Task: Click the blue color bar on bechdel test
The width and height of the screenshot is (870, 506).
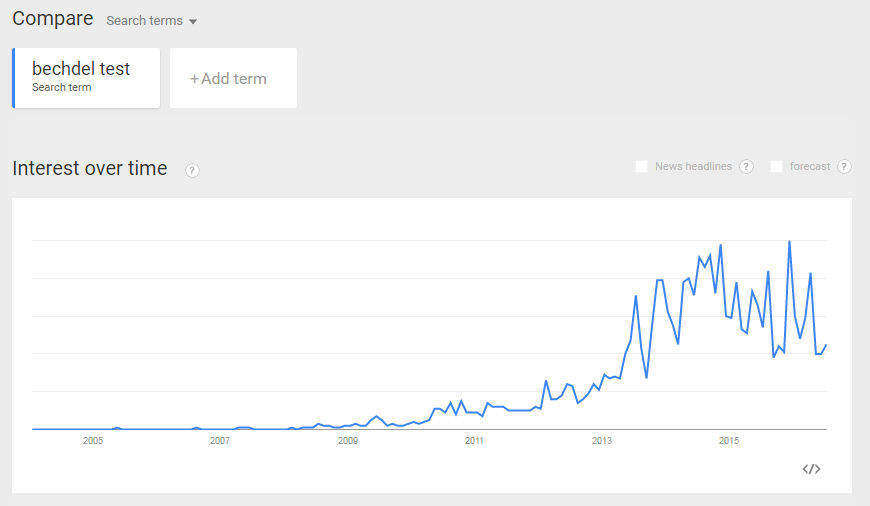Action: (14, 77)
